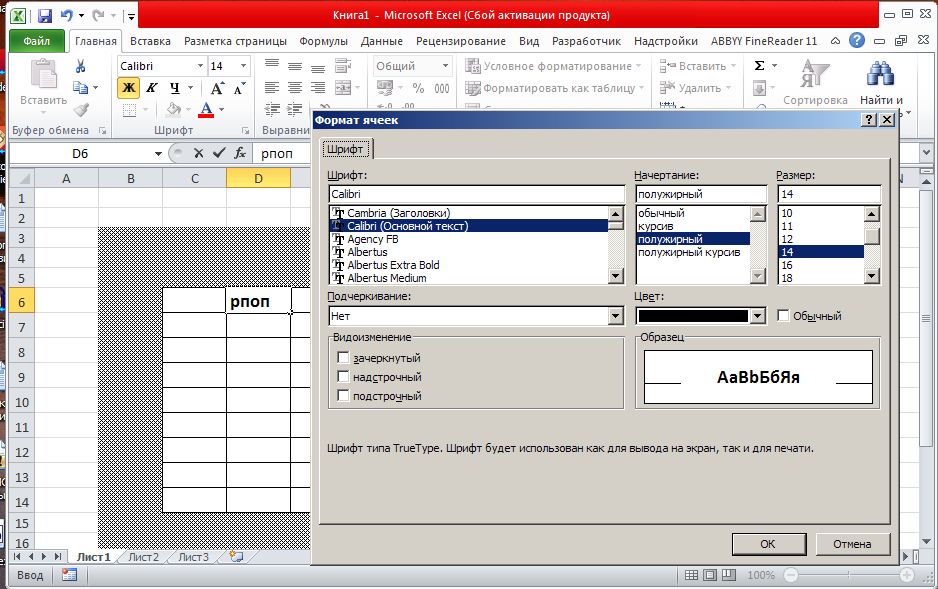Click the Copy icon in clipboard group
The height and width of the screenshot is (589, 938).
pos(80,88)
